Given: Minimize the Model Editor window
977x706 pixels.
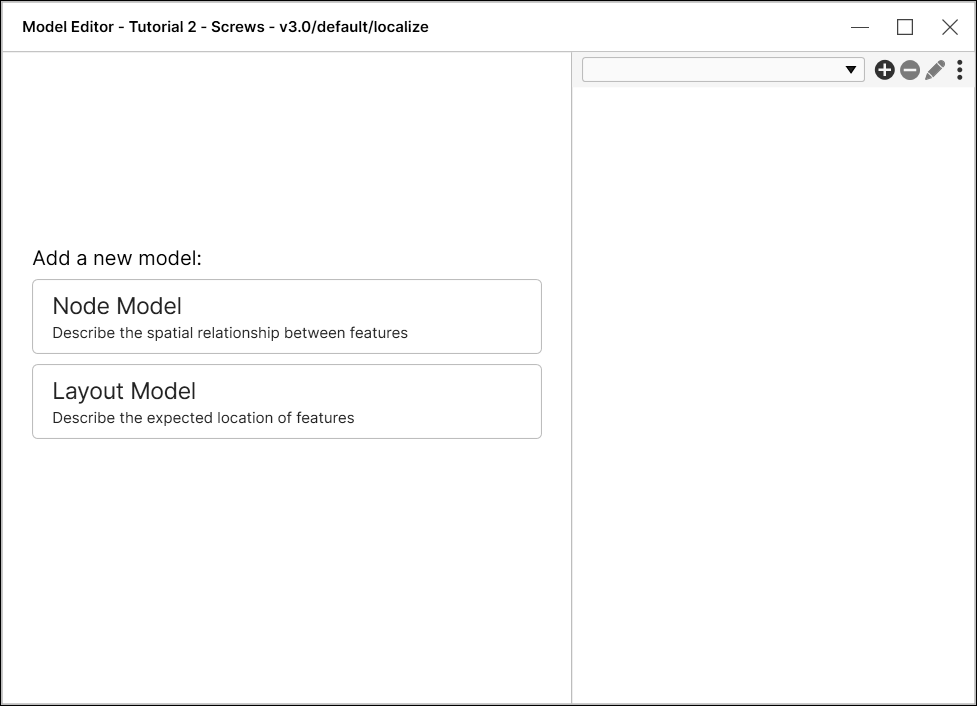Looking at the screenshot, I should tap(860, 27).
